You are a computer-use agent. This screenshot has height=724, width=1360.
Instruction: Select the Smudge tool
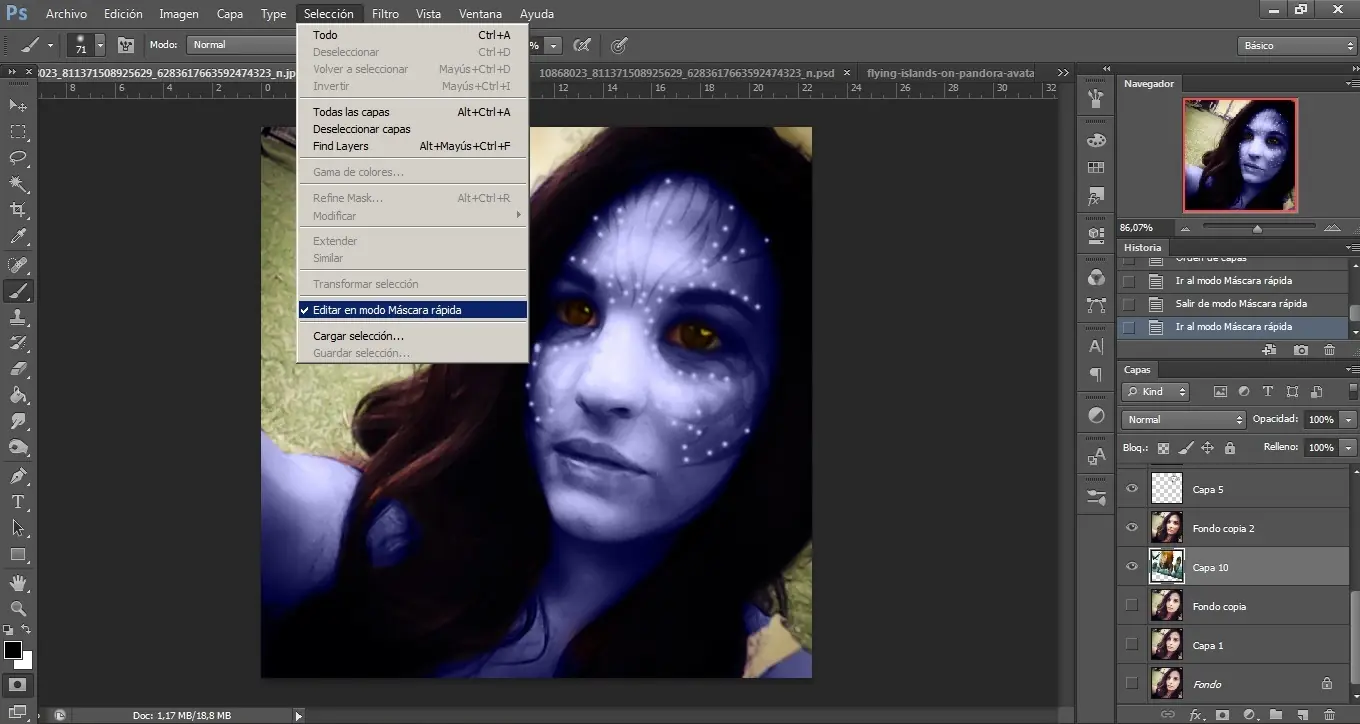(x=18, y=421)
